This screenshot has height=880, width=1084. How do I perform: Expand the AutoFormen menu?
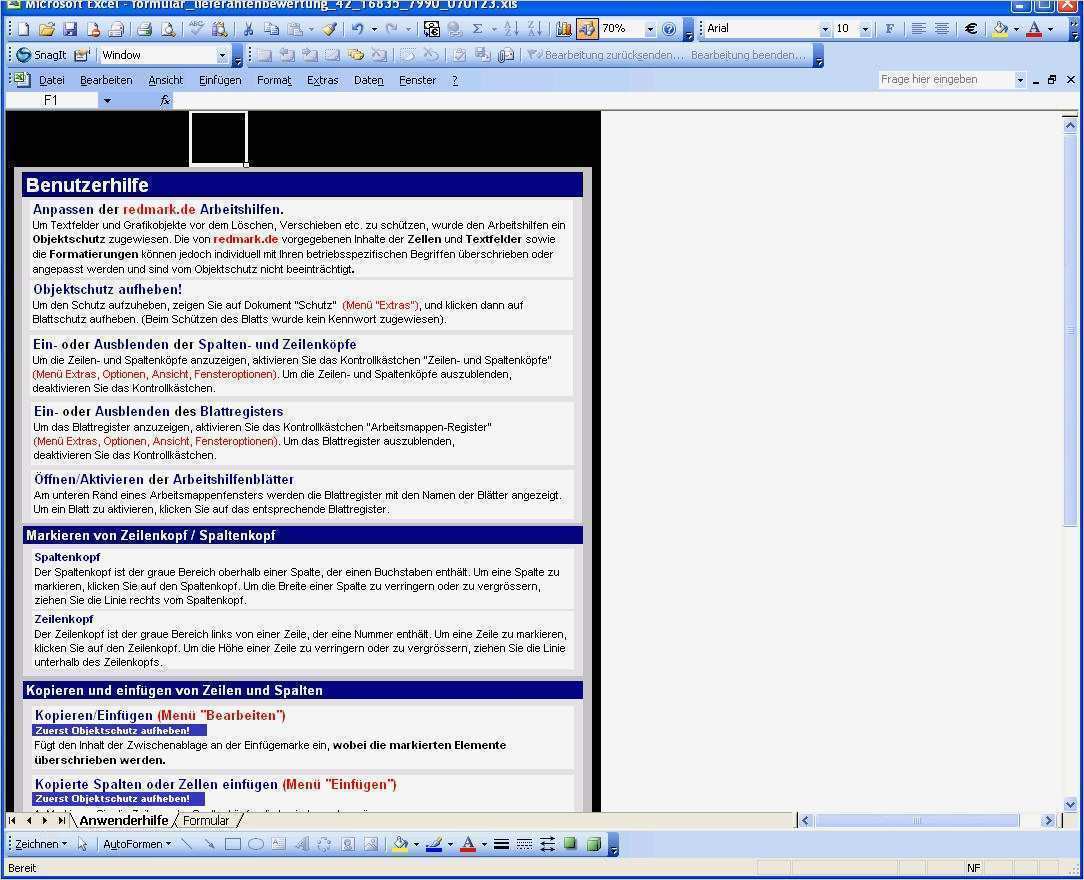pyautogui.click(x=136, y=844)
